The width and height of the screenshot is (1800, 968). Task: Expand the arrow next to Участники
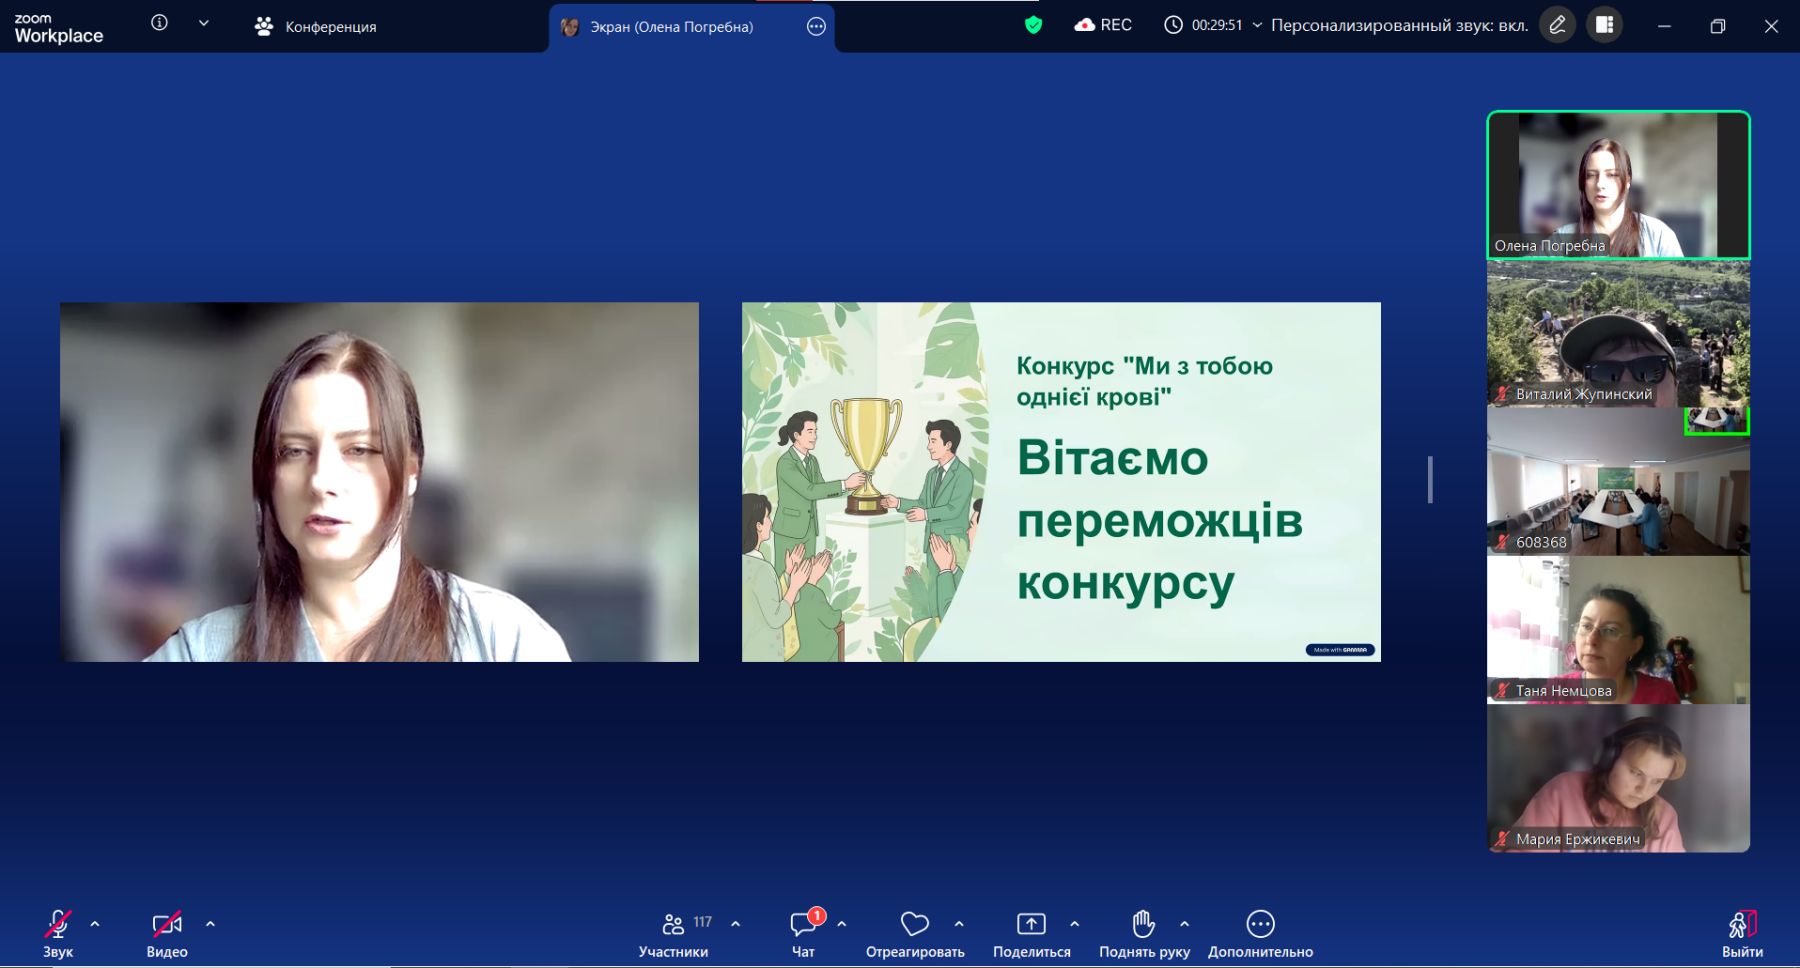click(x=736, y=924)
